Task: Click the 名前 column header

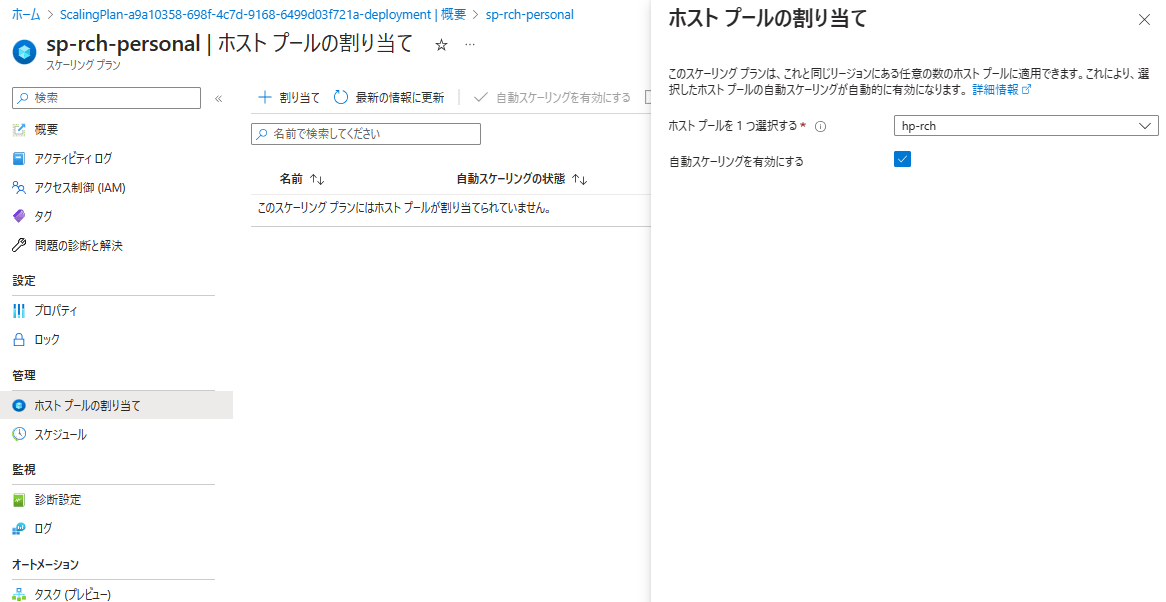Action: pyautogui.click(x=291, y=179)
